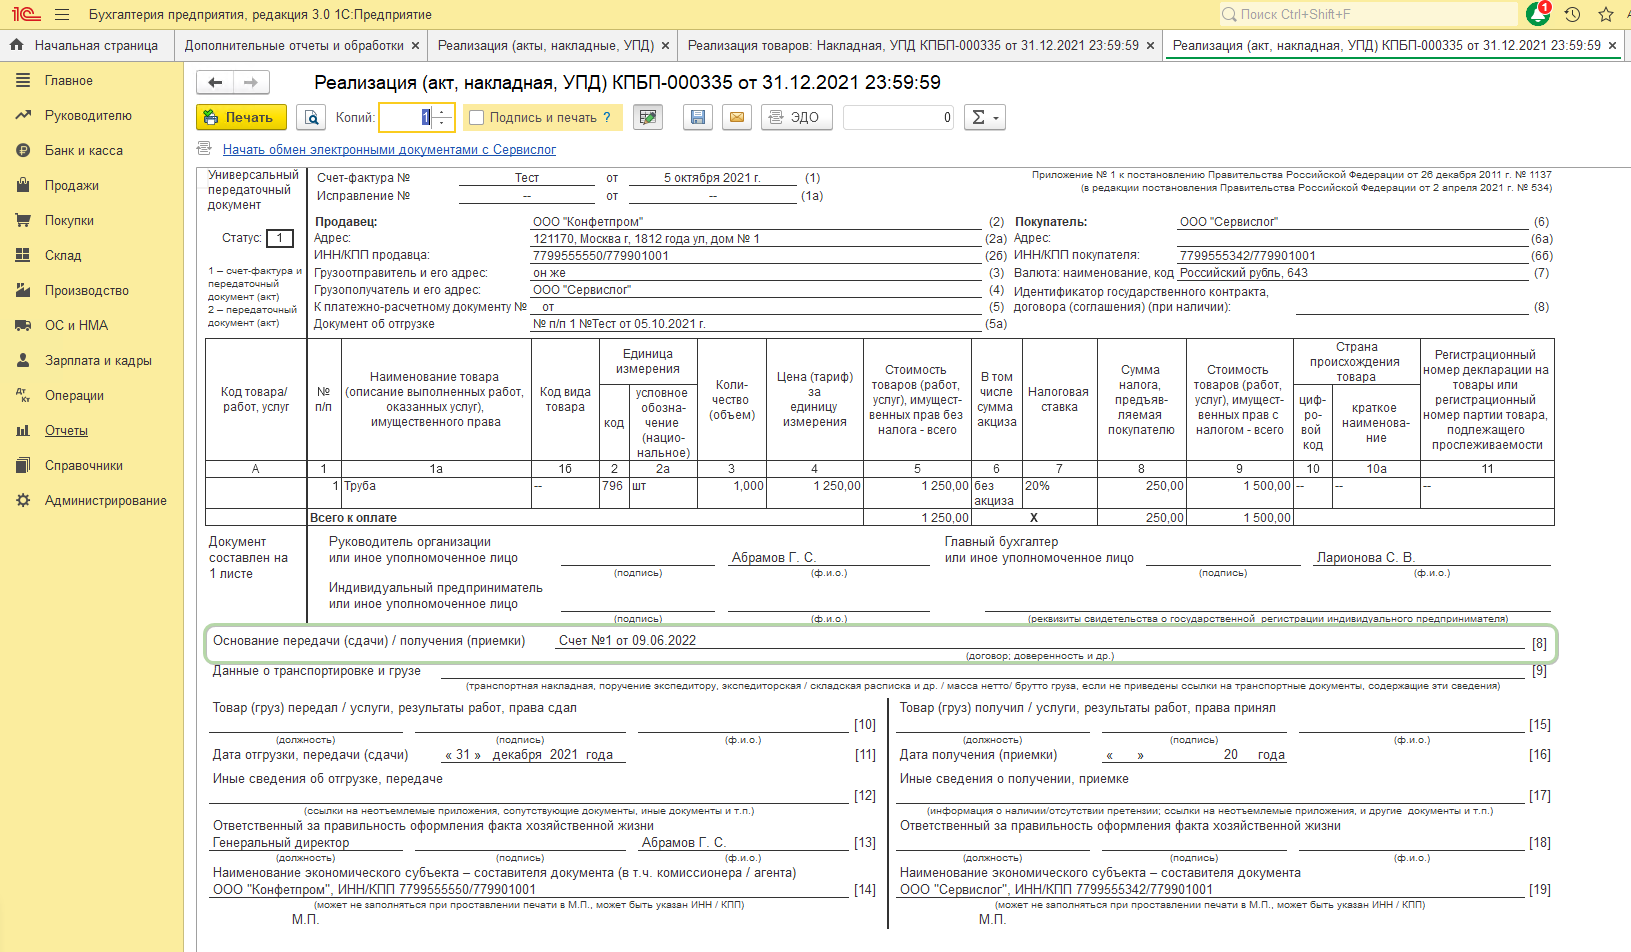Screen dimensions: 1631x952
Task: Click the yellow Печать button
Action: click(241, 118)
